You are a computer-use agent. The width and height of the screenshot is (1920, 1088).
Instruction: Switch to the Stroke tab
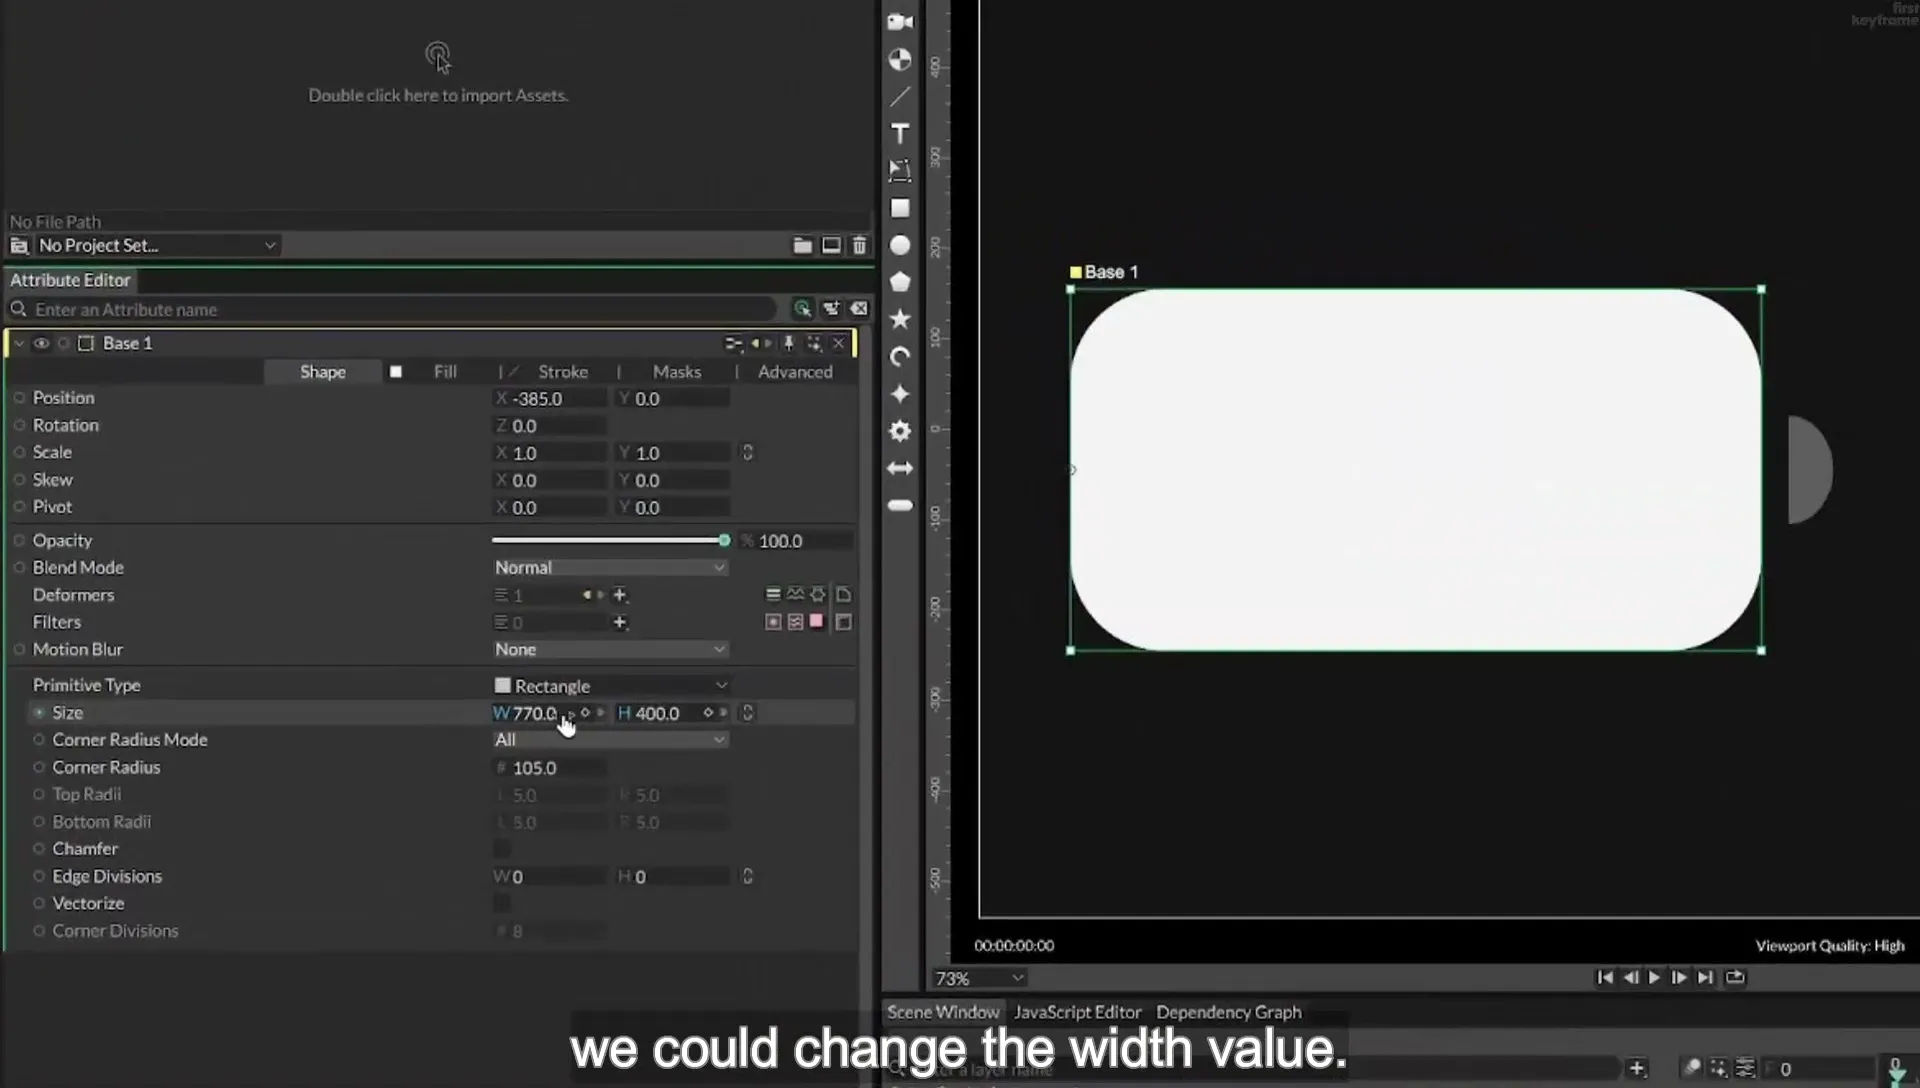(563, 371)
